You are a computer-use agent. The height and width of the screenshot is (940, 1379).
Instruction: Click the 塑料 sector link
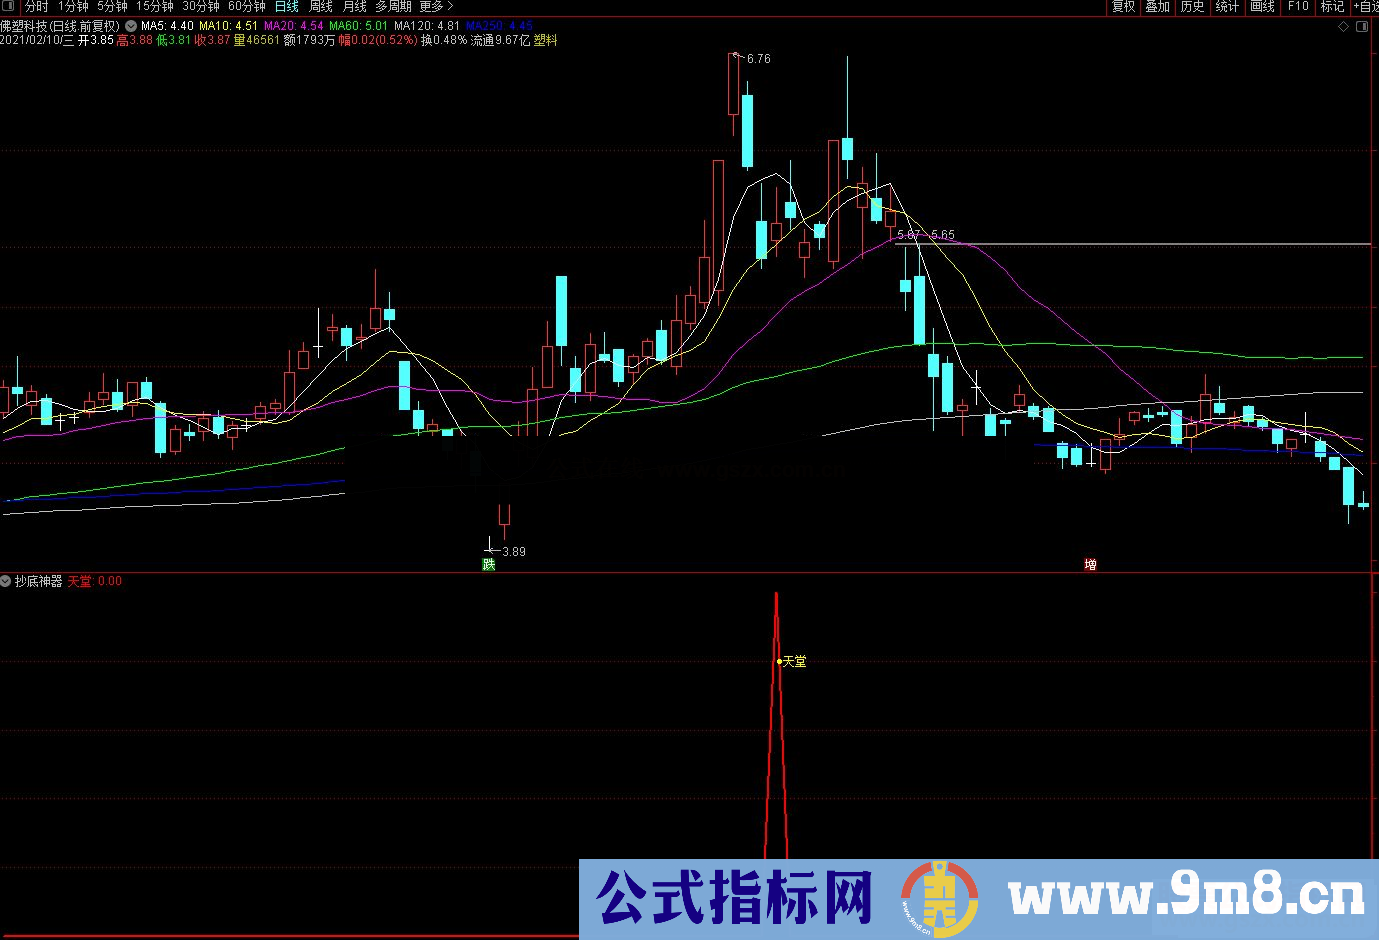pyautogui.click(x=546, y=41)
